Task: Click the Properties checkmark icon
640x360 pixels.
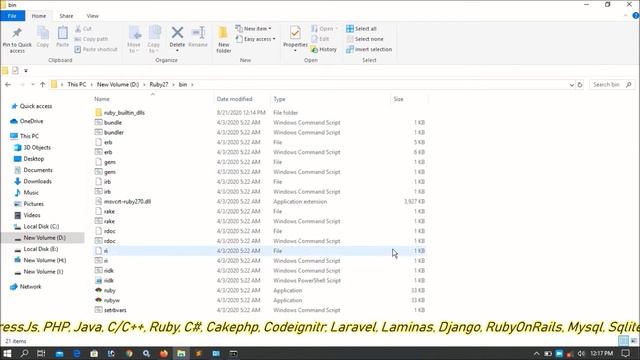Action: point(295,32)
